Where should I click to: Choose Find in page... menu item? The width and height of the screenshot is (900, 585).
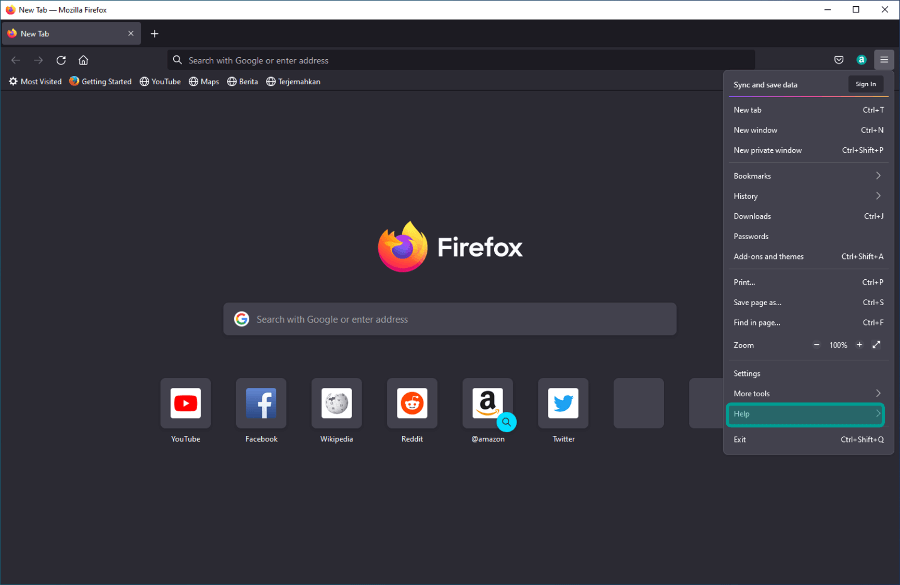[808, 323]
